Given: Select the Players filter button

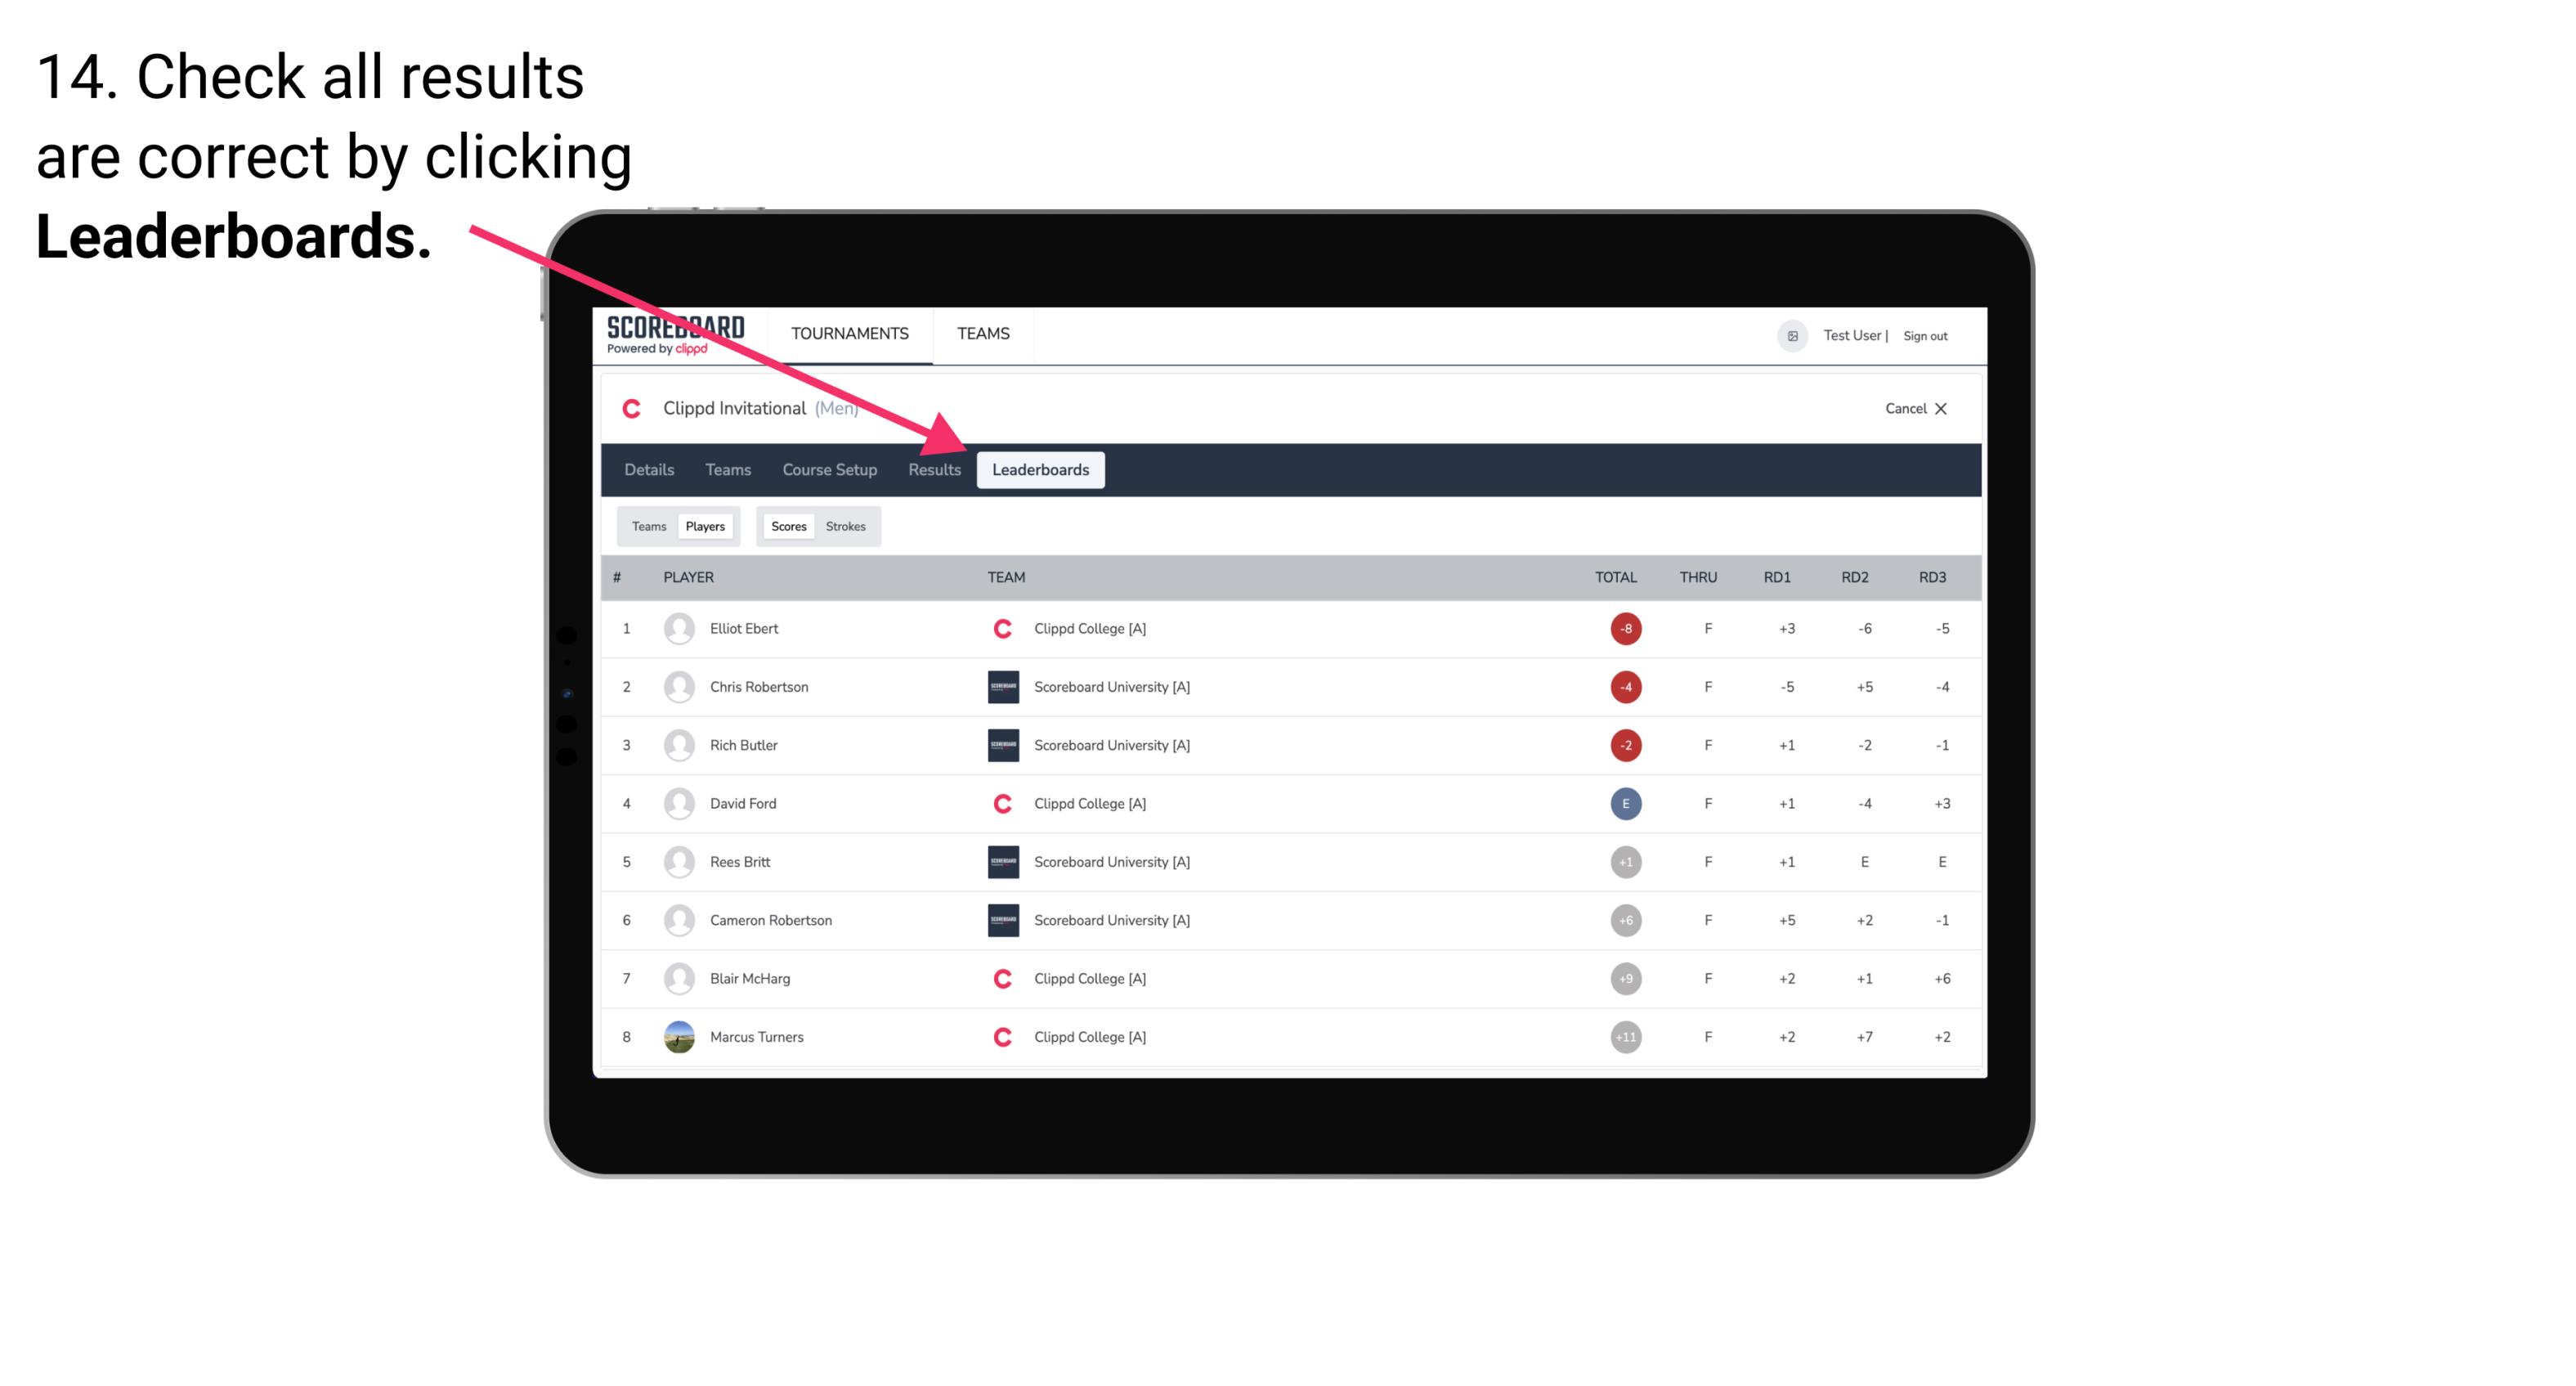Looking at the screenshot, I should [705, 526].
